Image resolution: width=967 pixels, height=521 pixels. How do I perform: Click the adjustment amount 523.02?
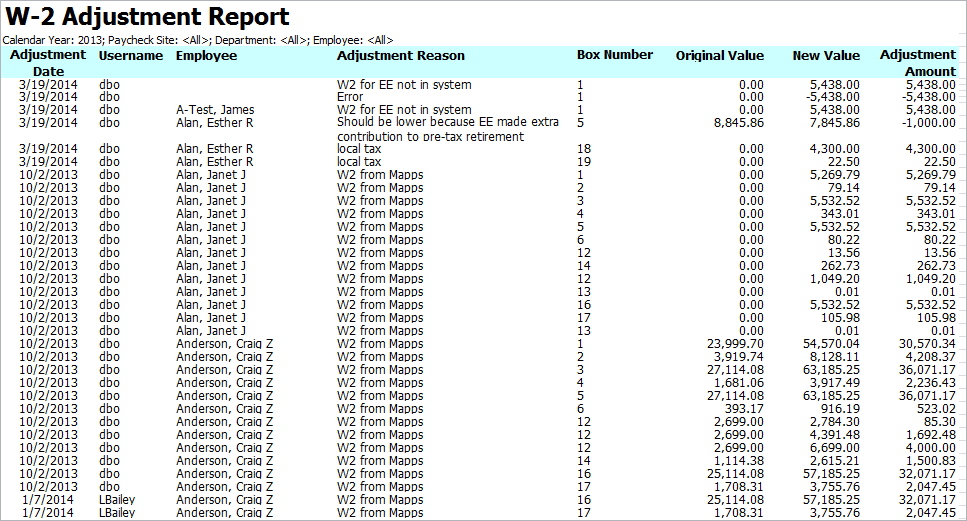[x=936, y=408]
